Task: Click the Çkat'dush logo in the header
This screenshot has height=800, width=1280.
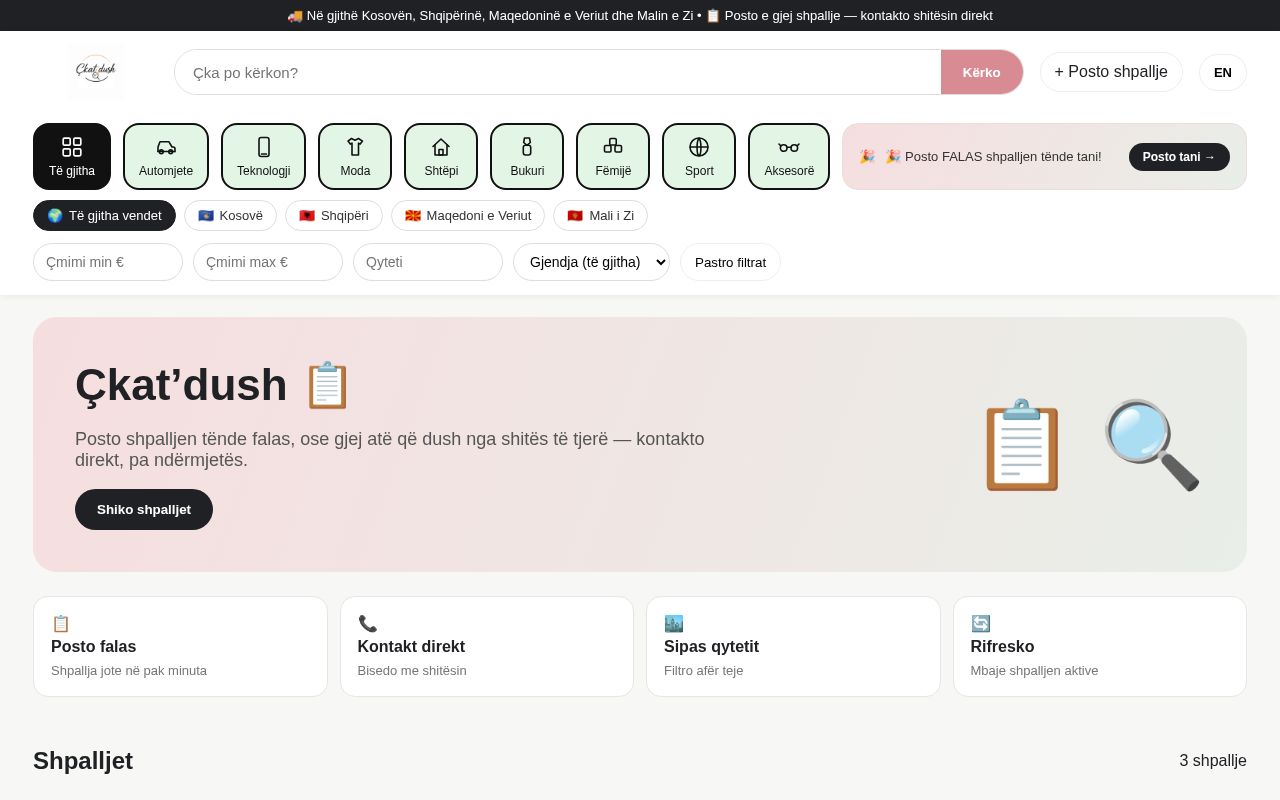Action: [96, 72]
